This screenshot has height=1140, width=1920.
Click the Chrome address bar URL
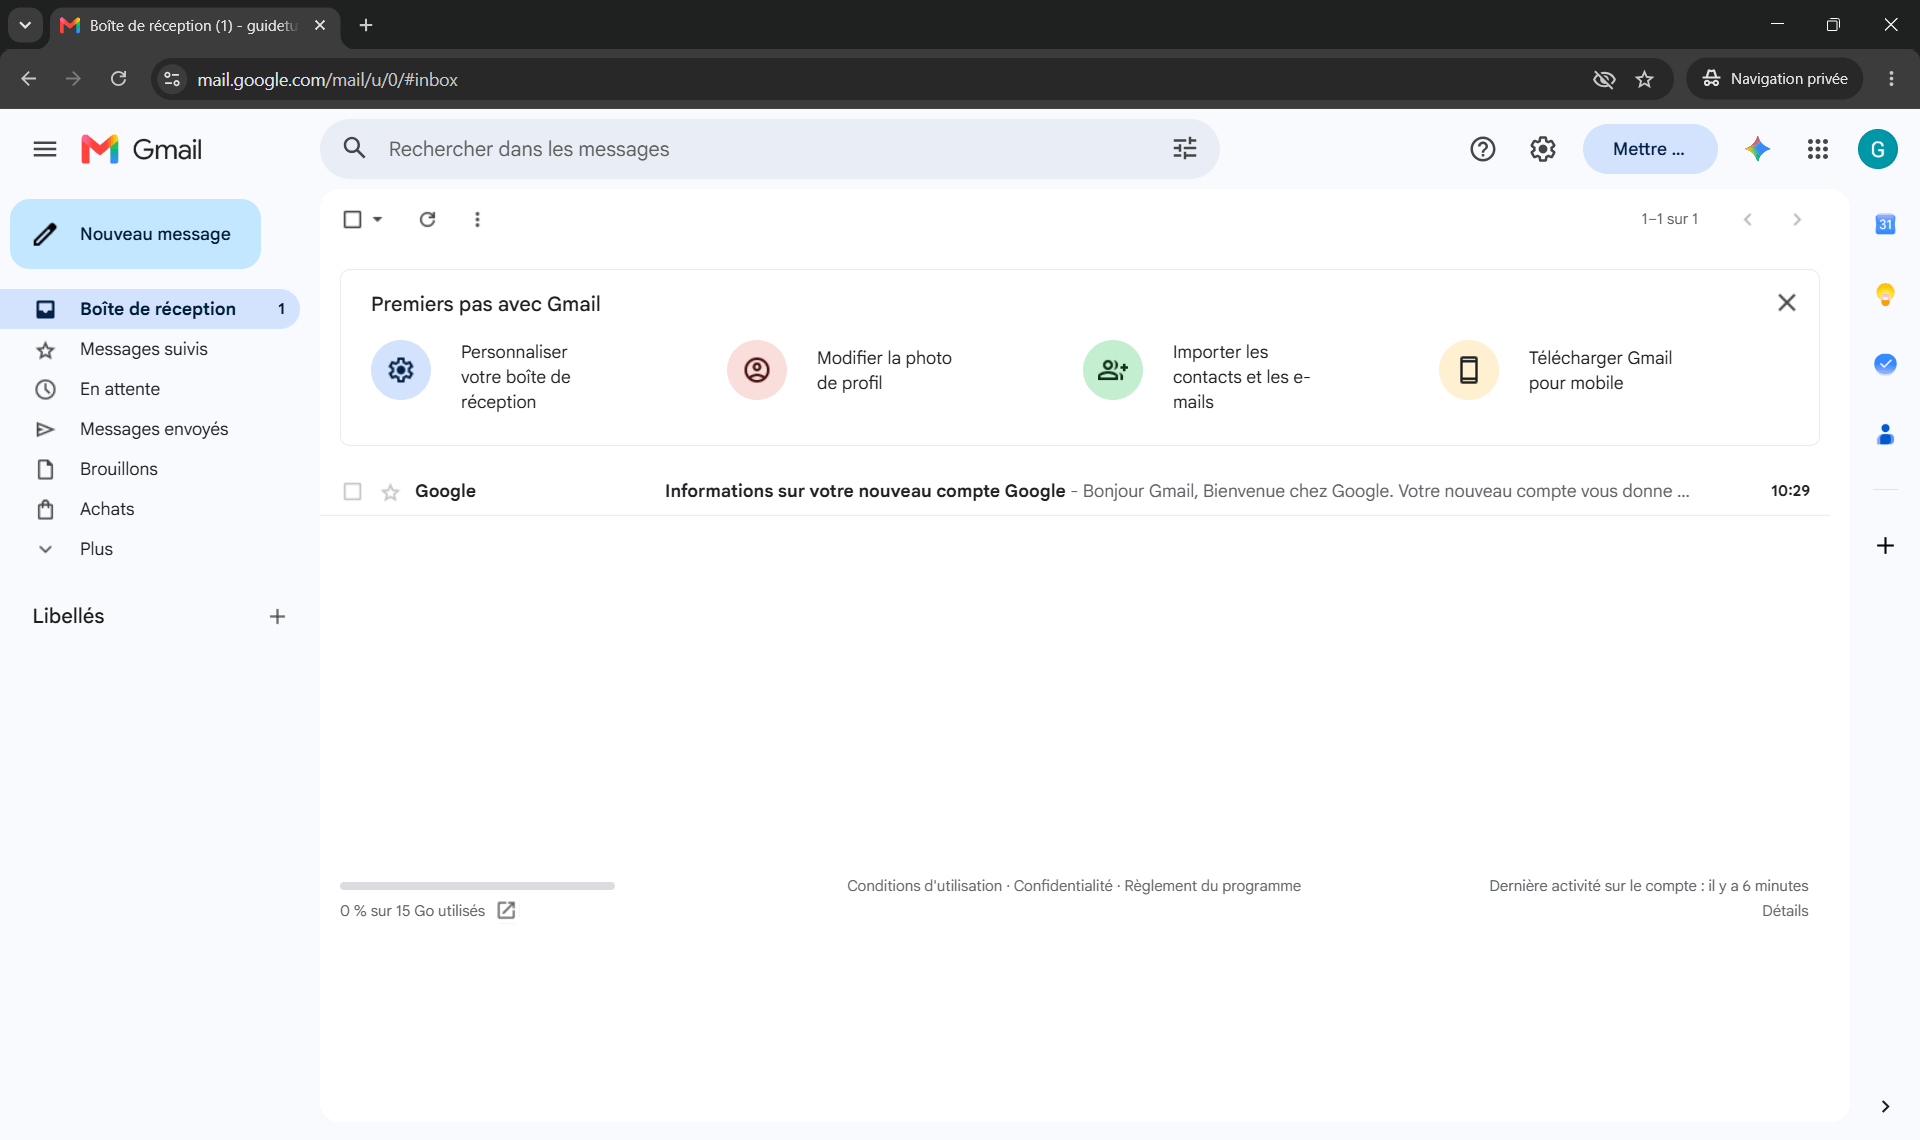(327, 79)
